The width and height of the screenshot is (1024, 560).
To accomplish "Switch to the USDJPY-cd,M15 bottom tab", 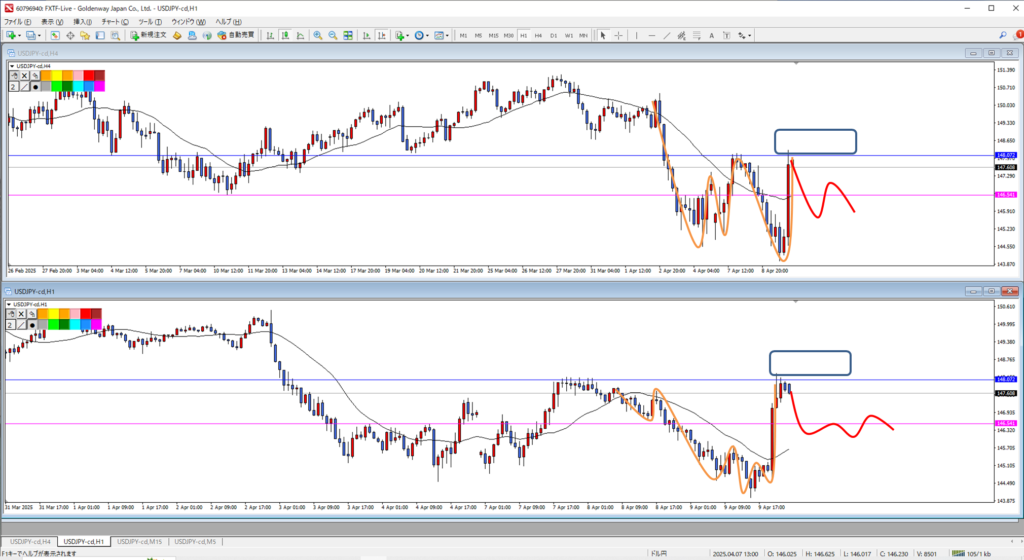I will (139, 542).
